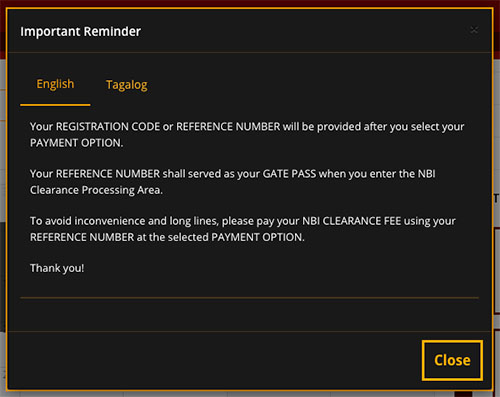This screenshot has height=397, width=500.
Task: Click the dark red page header behind the modal
Action: click(250, 3)
